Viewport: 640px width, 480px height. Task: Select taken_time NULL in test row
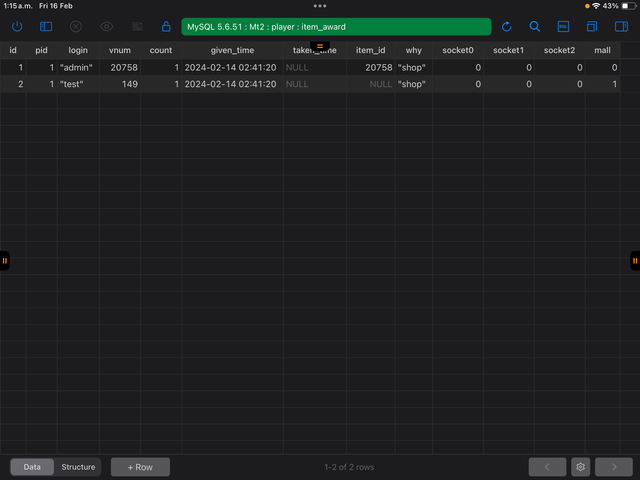tap(315, 84)
